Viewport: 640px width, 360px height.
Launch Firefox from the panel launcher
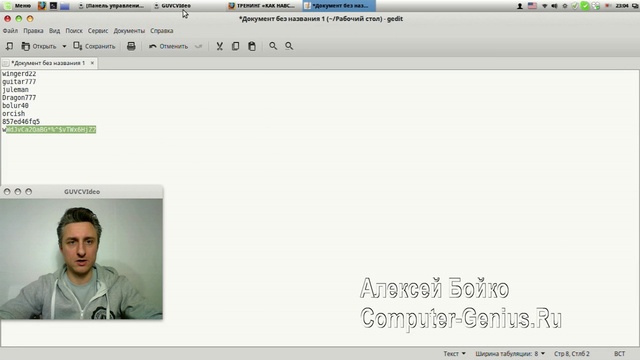click(42, 6)
